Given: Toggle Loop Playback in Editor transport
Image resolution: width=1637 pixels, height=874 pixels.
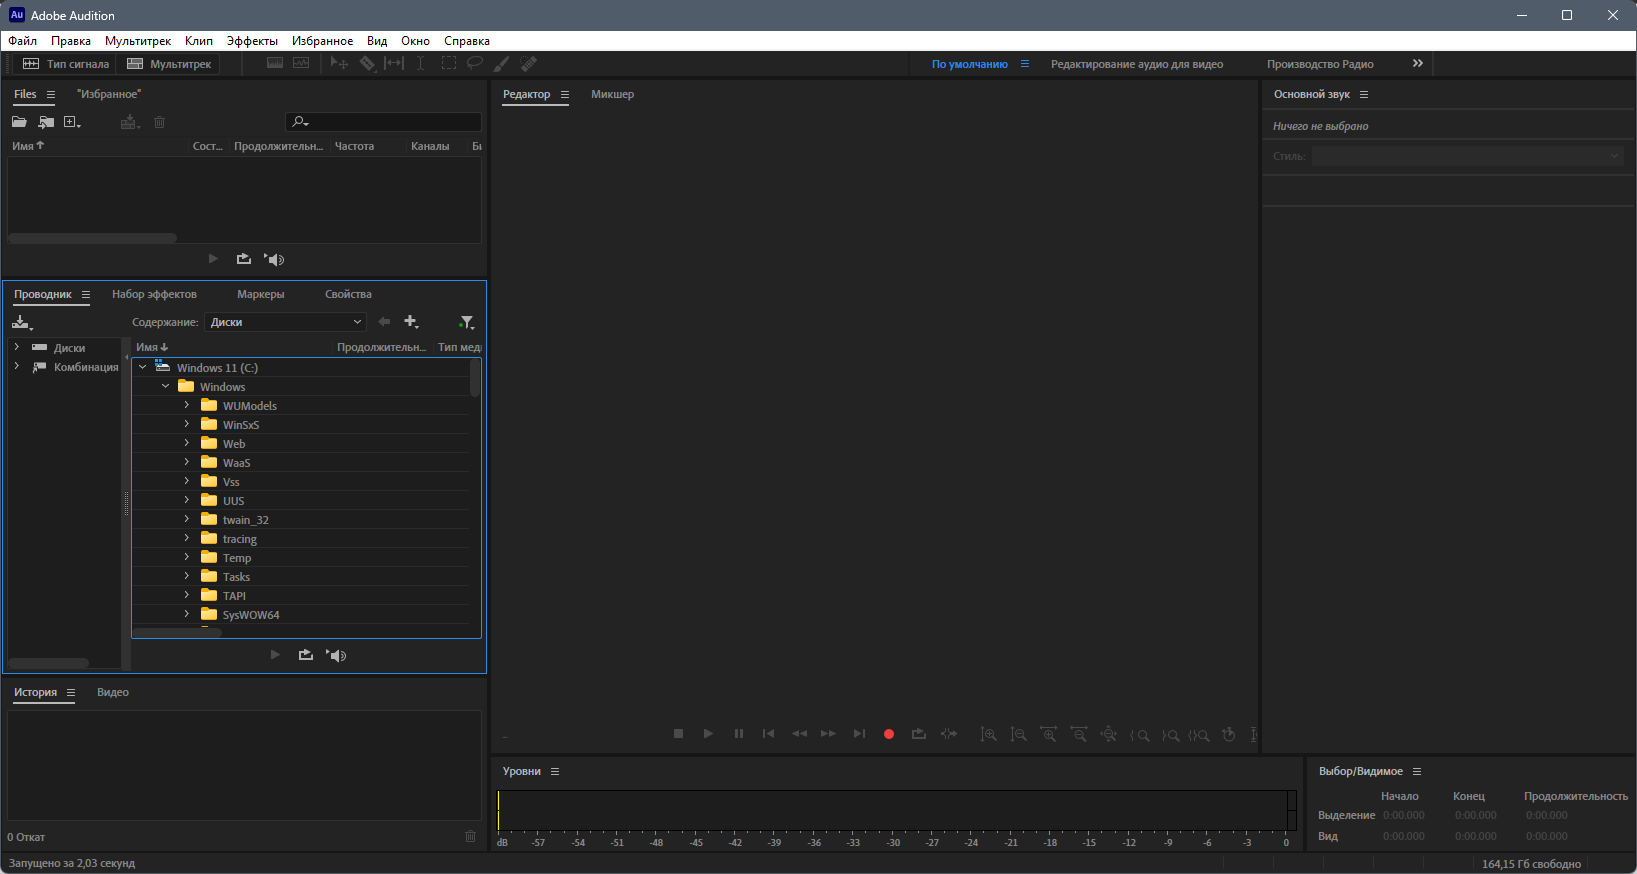Looking at the screenshot, I should pos(918,734).
